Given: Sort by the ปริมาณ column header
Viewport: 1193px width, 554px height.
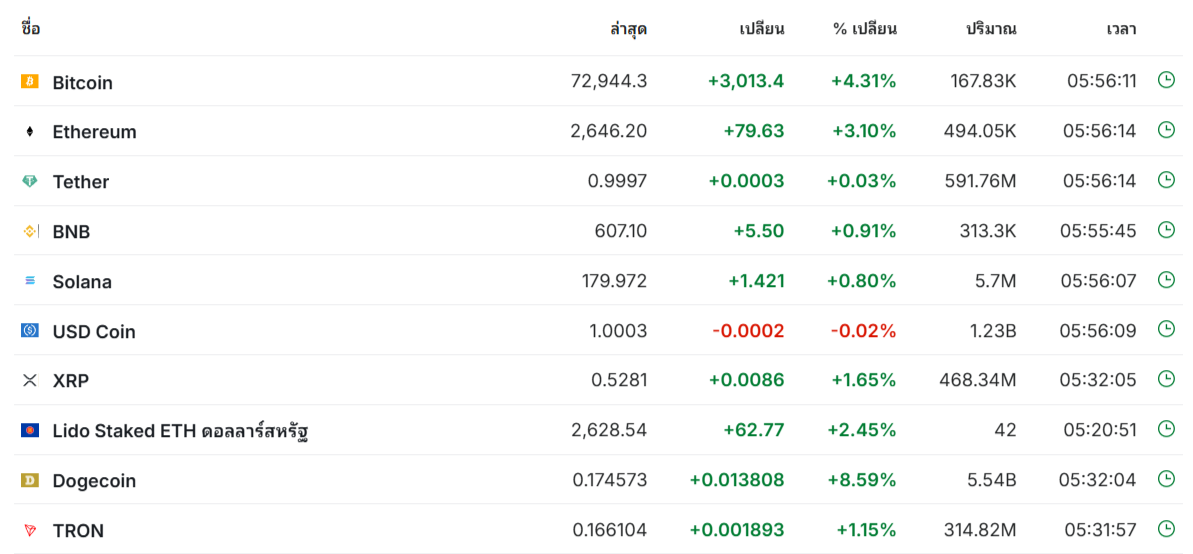Looking at the screenshot, I should click(x=991, y=29).
